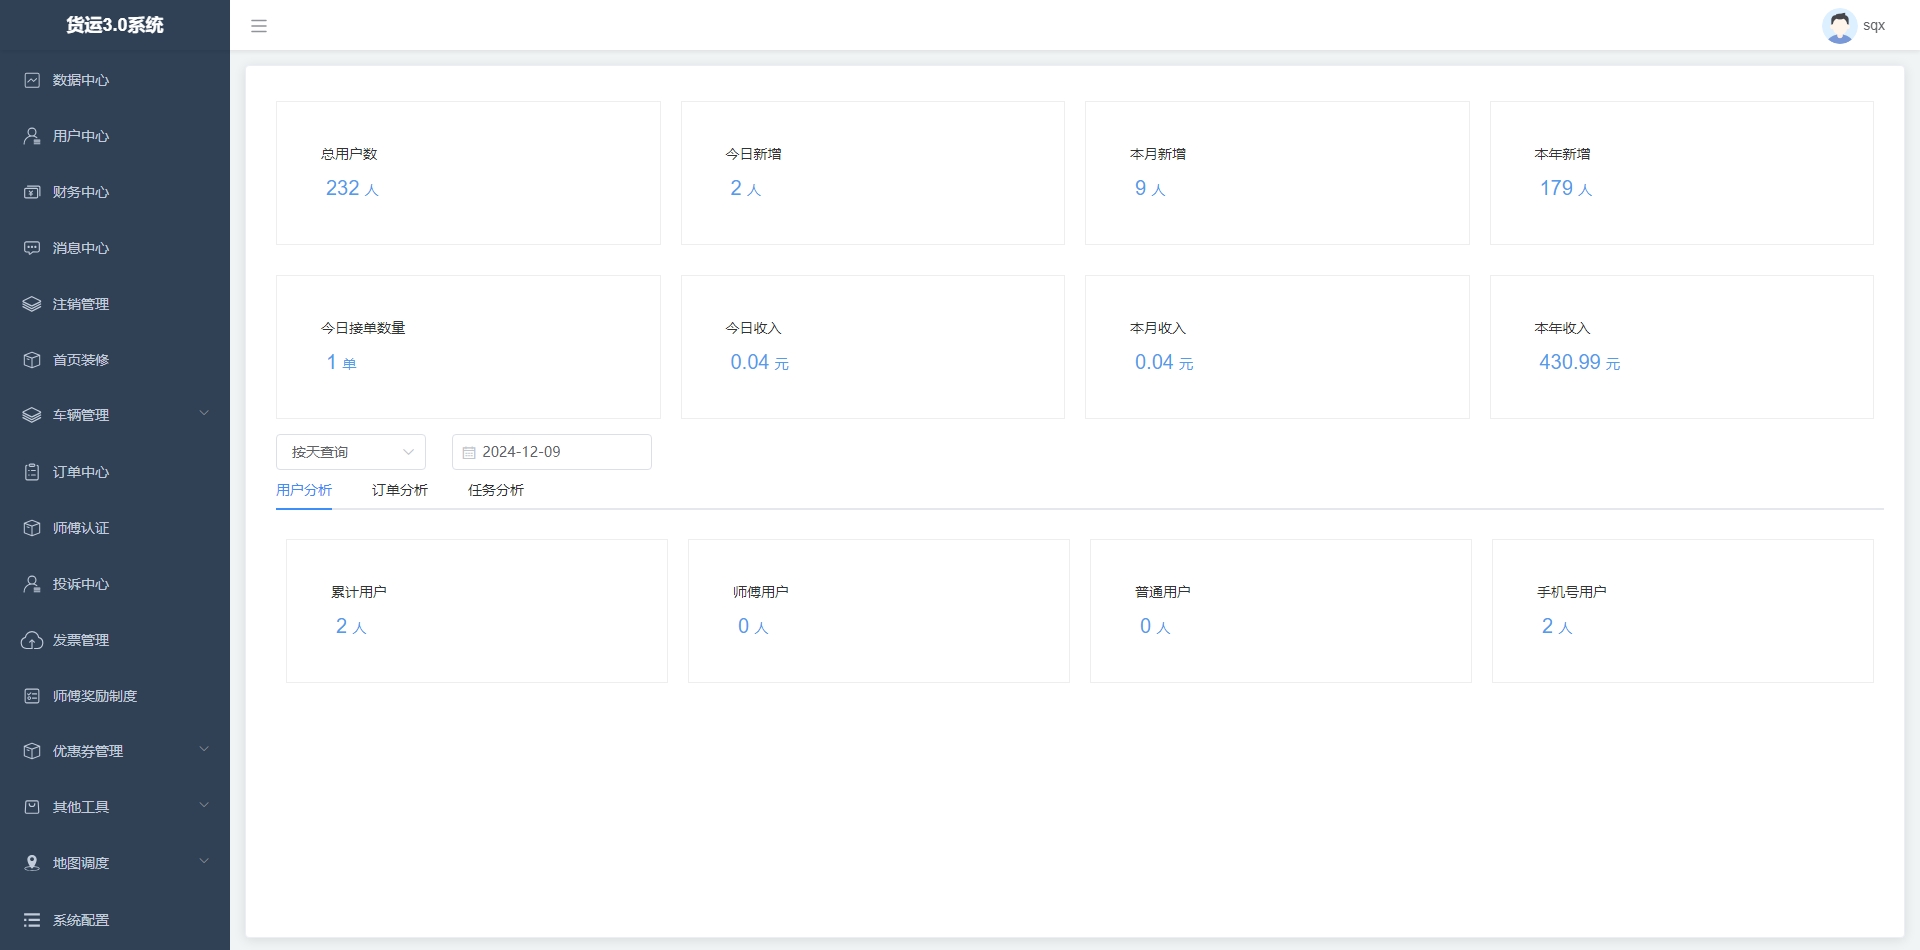Expand the 优惠券管理 submenu arrow

[204, 750]
